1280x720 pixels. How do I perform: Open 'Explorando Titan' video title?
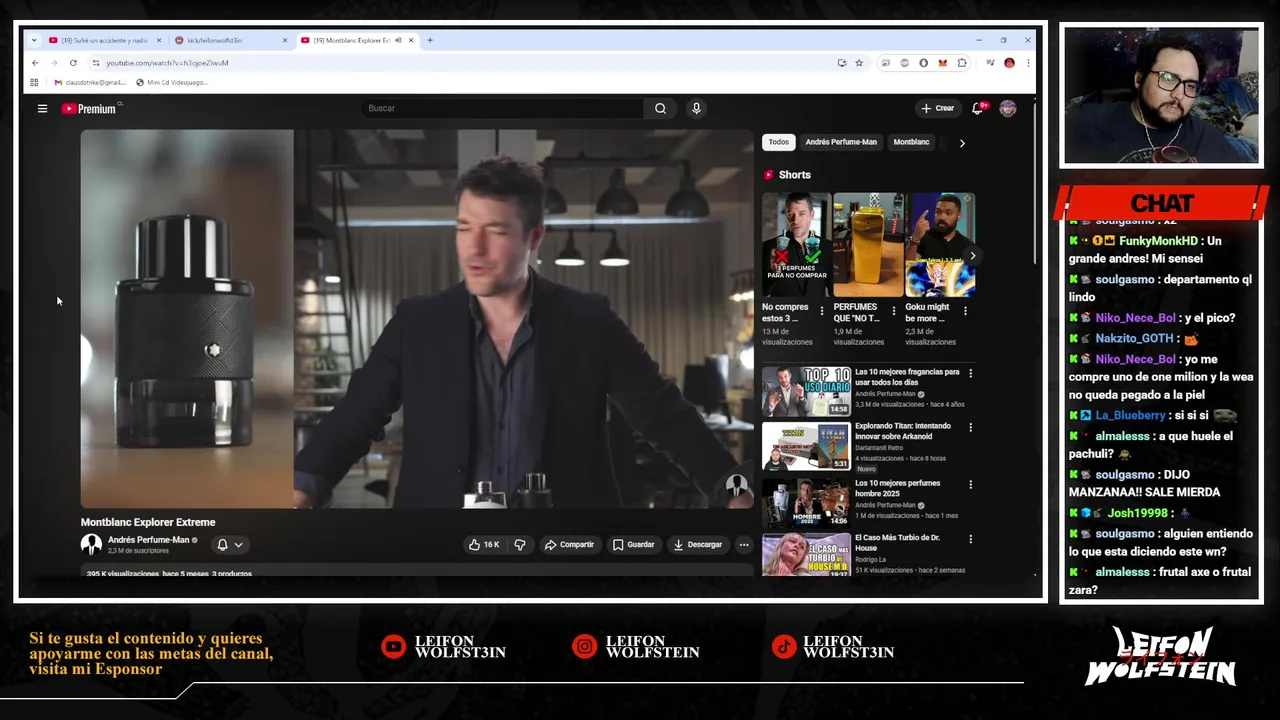(903, 431)
